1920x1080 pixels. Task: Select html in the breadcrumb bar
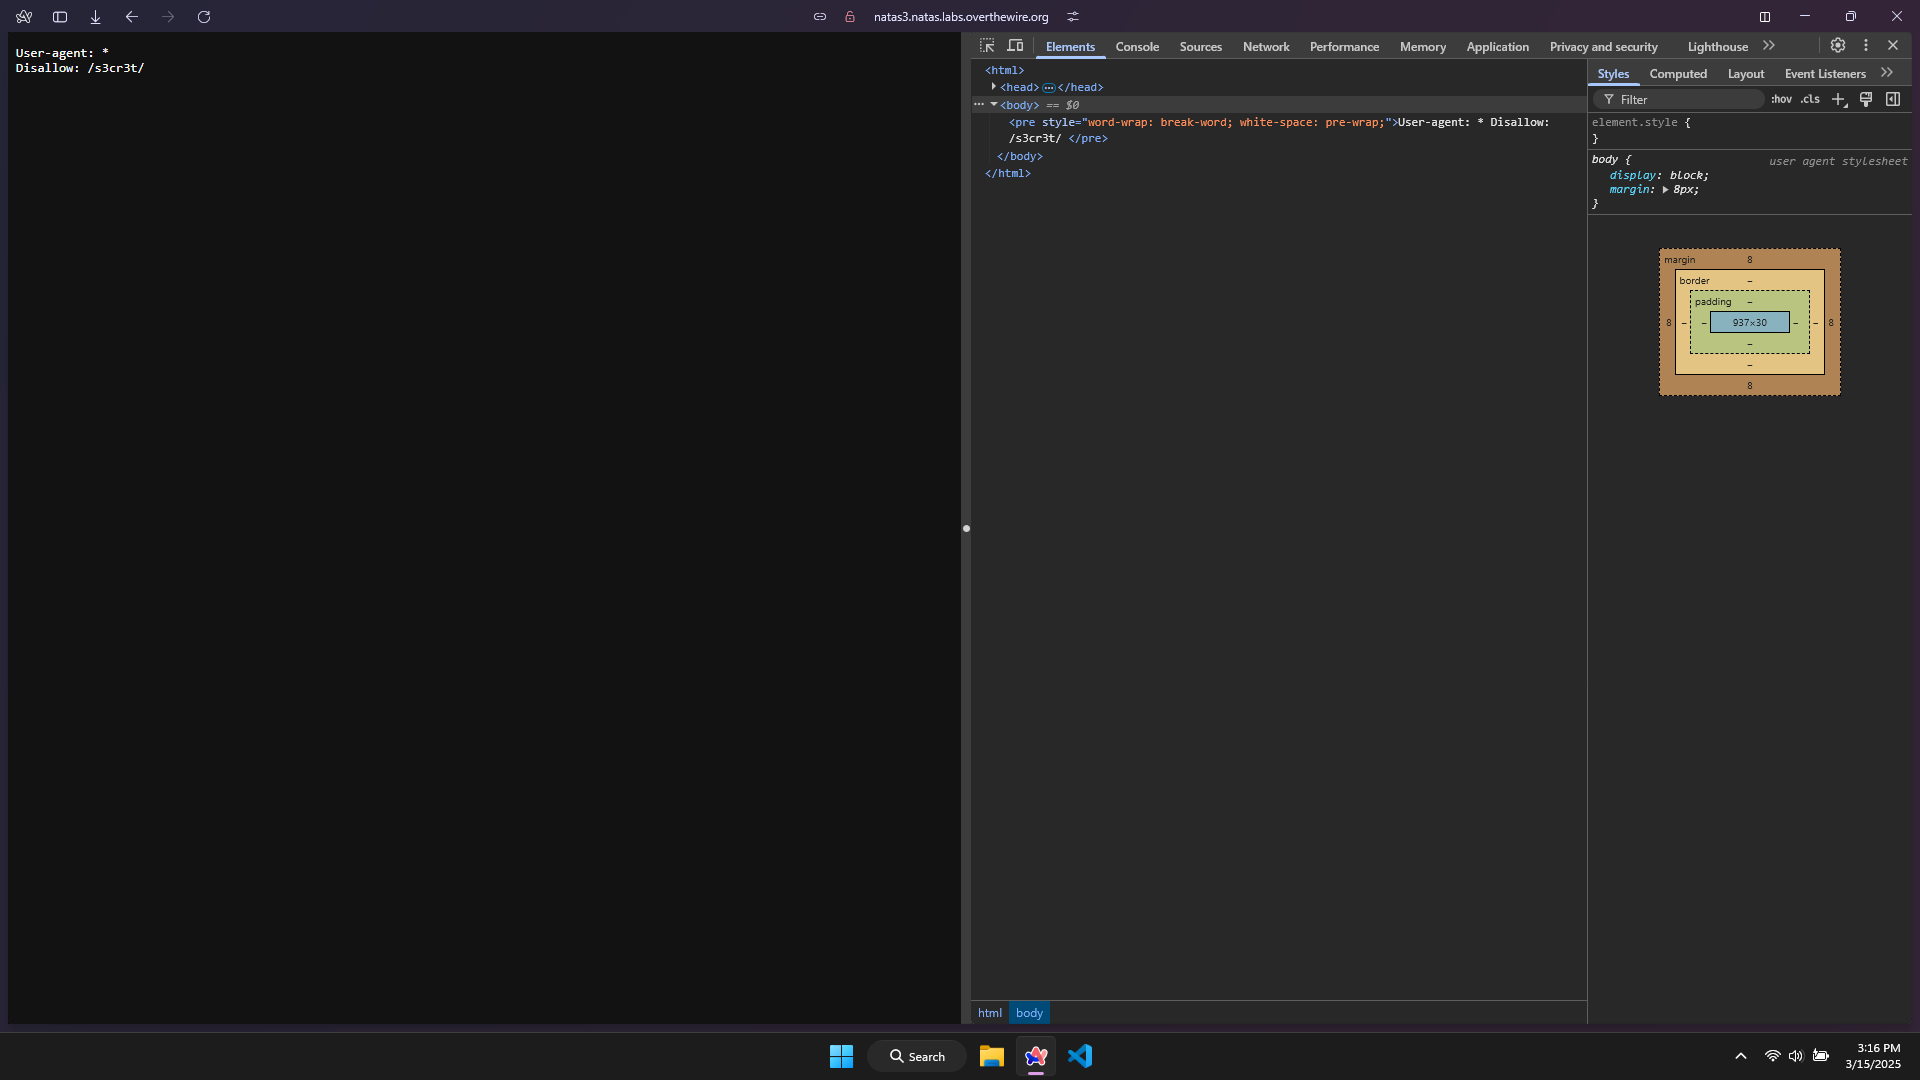pyautogui.click(x=990, y=1013)
